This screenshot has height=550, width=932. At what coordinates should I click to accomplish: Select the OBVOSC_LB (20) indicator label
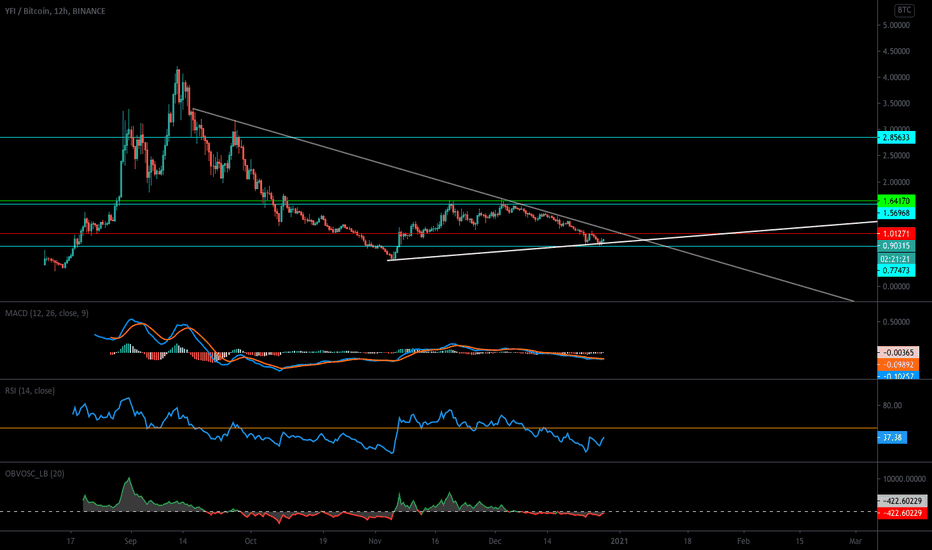click(x=34, y=473)
